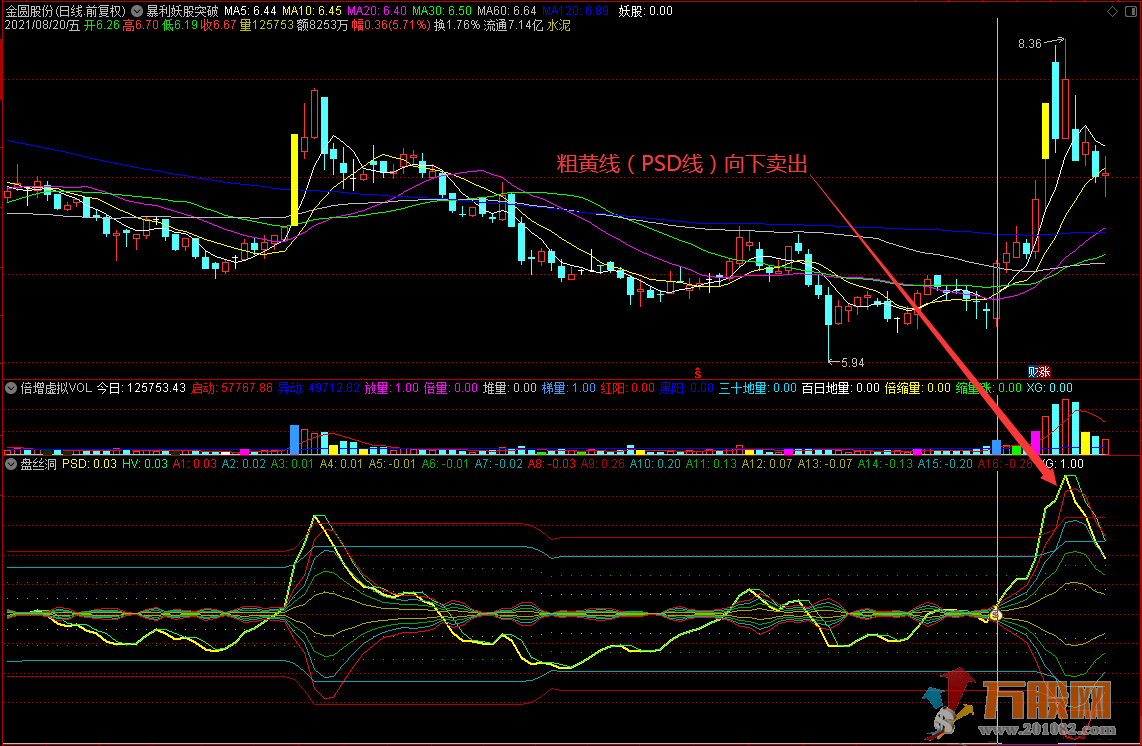Viewport: 1142px width, 746px height.
Task: Click the turnover amount 额8253万
Action: click(x=323, y=25)
